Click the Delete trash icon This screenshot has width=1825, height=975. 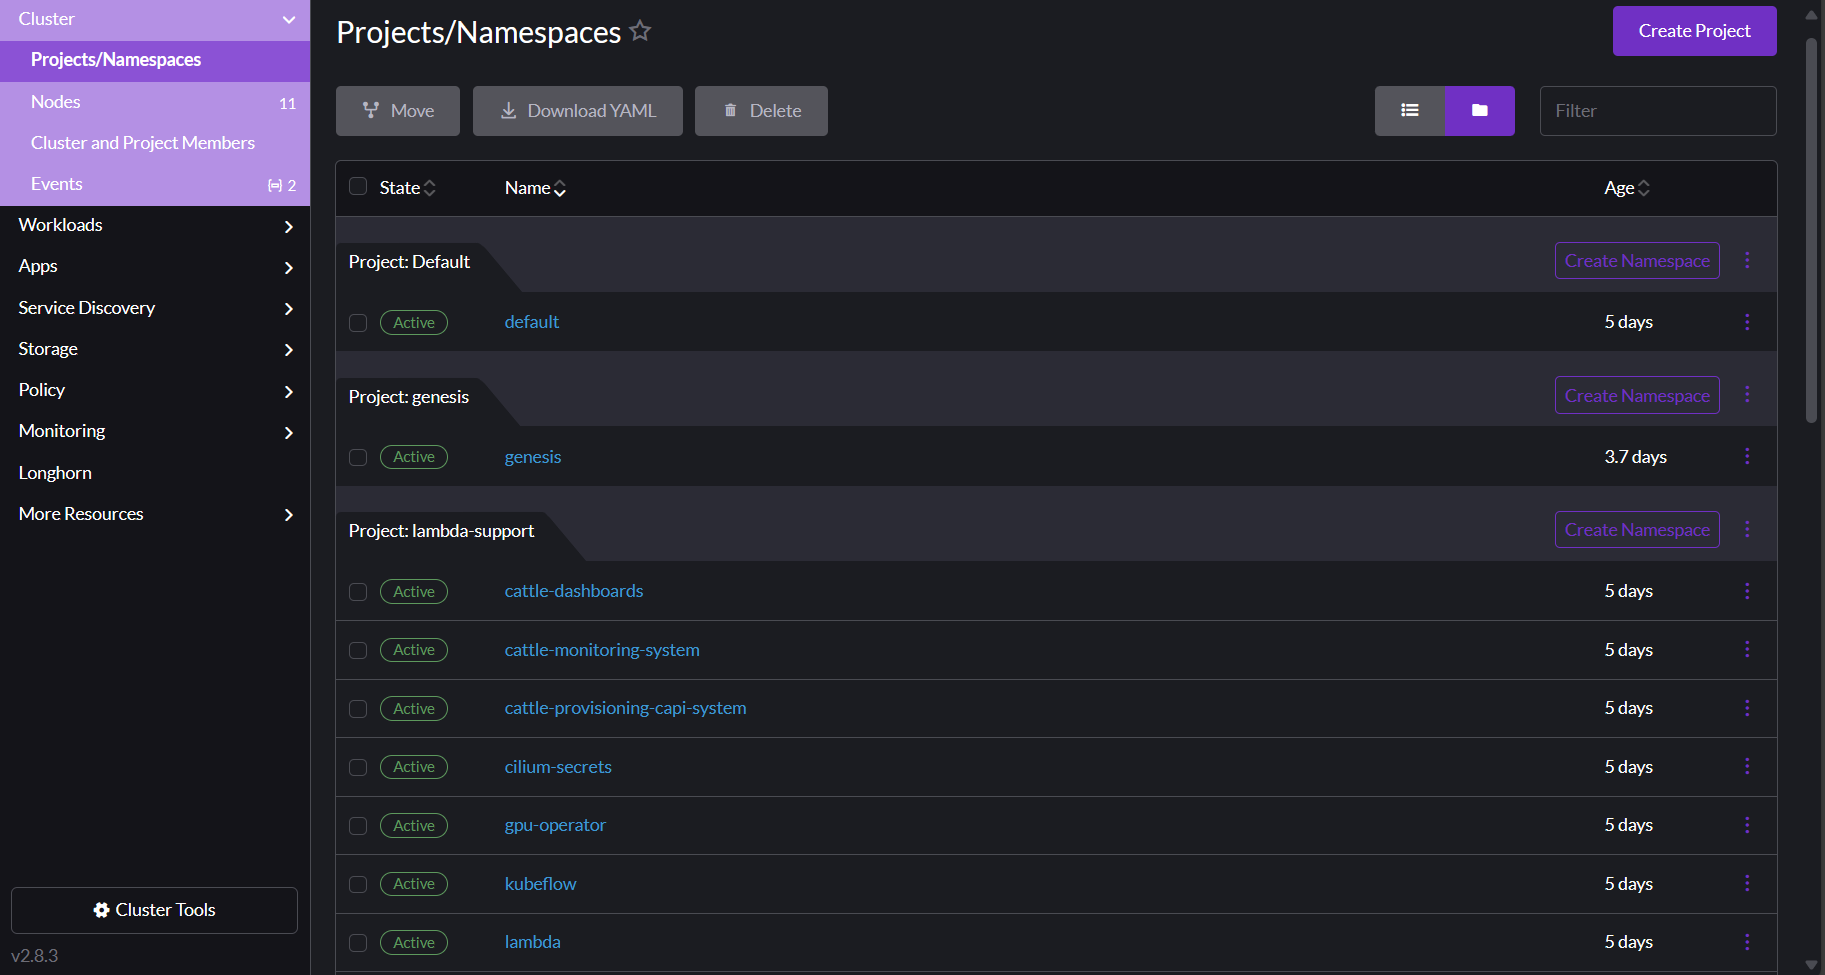(x=730, y=110)
